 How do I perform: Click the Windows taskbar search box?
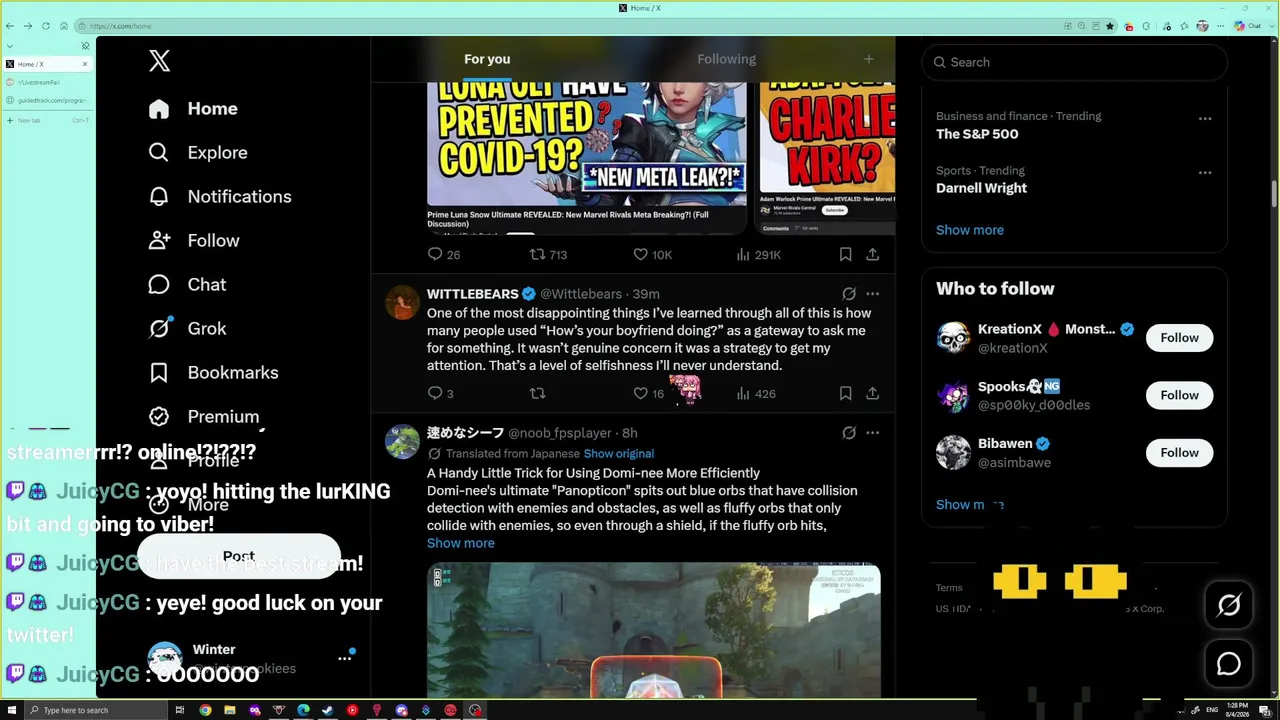(97, 710)
